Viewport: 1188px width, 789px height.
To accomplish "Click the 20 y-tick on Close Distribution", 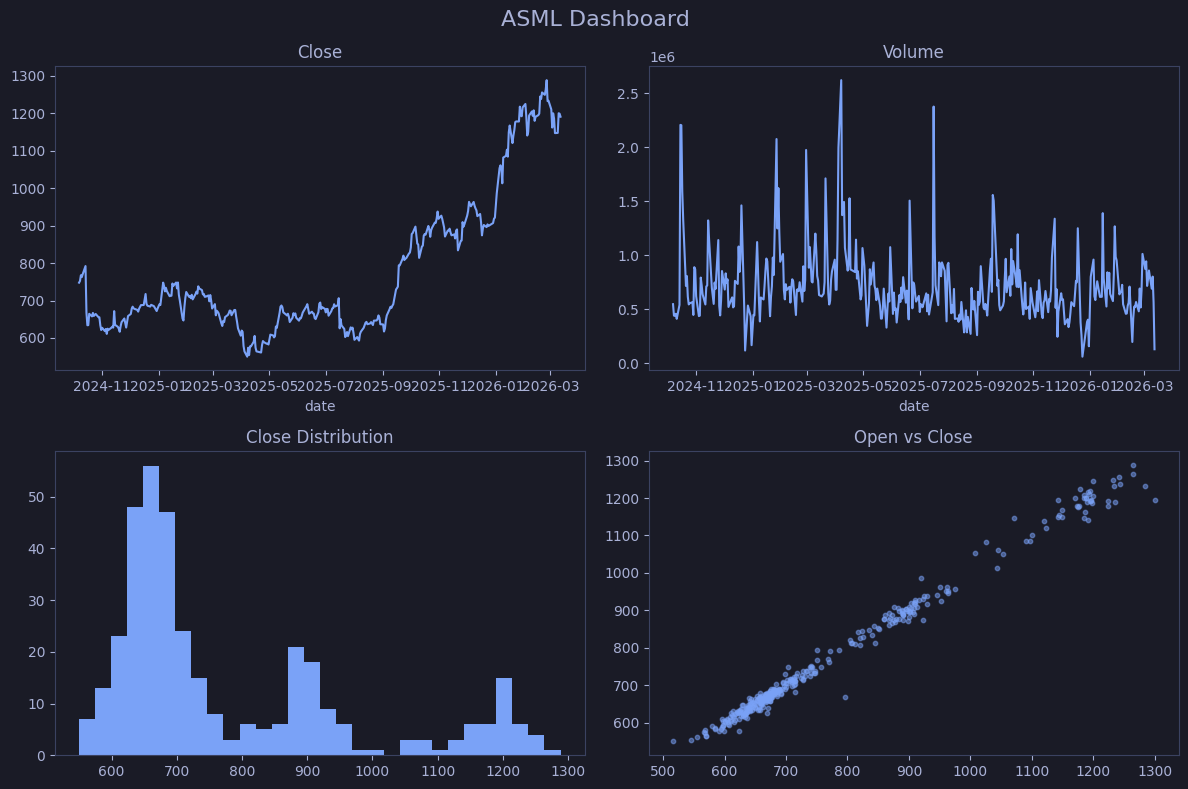I will point(36,653).
